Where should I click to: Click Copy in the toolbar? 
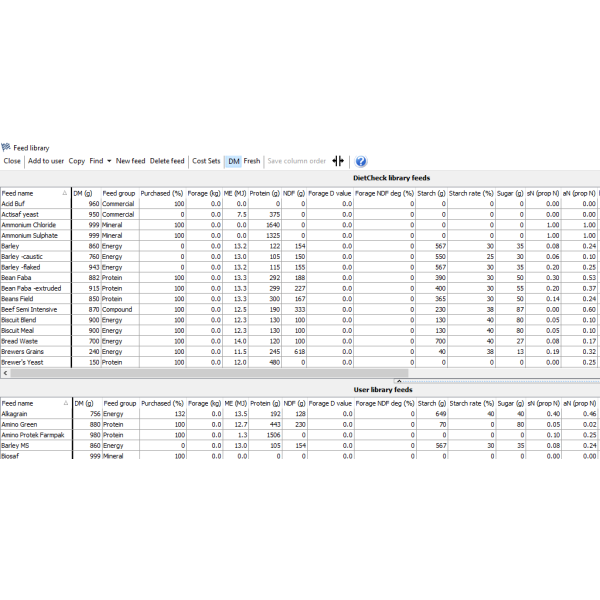[x=77, y=161]
